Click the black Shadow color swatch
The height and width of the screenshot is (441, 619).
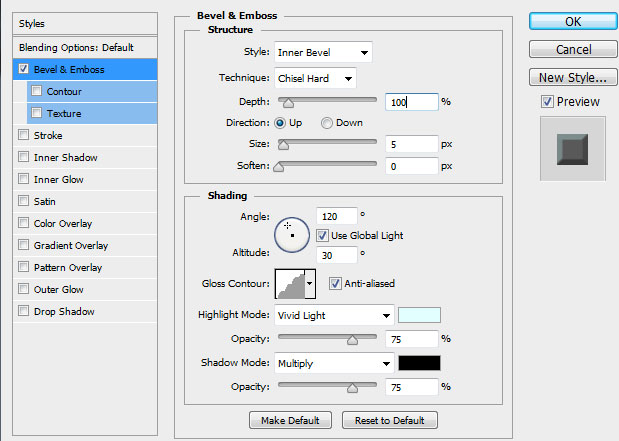point(419,363)
